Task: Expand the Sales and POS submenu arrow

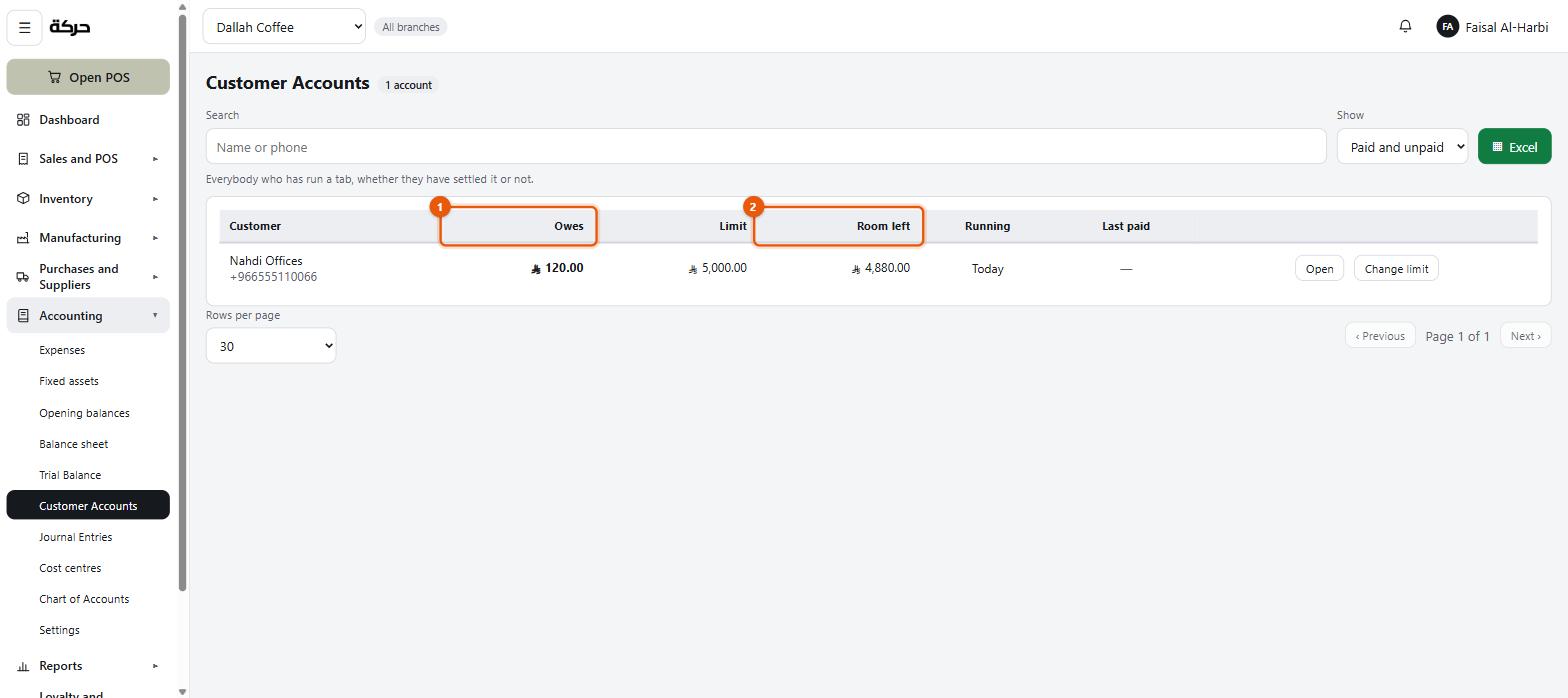Action: point(155,159)
